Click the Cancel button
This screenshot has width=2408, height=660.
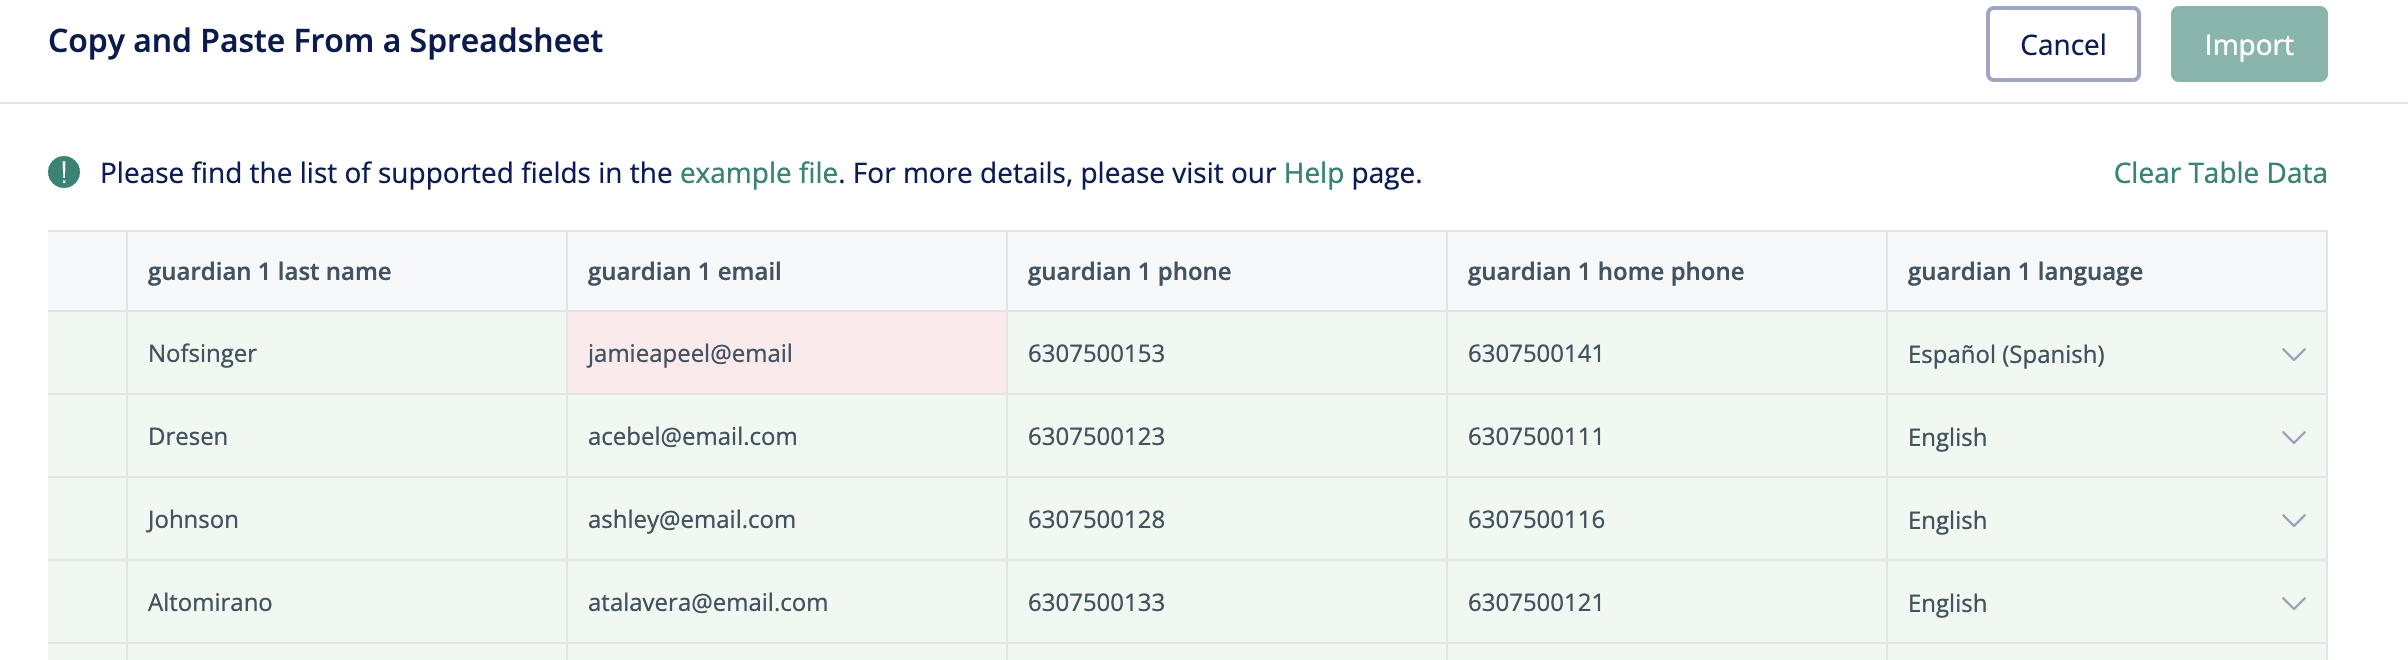(x=2062, y=45)
